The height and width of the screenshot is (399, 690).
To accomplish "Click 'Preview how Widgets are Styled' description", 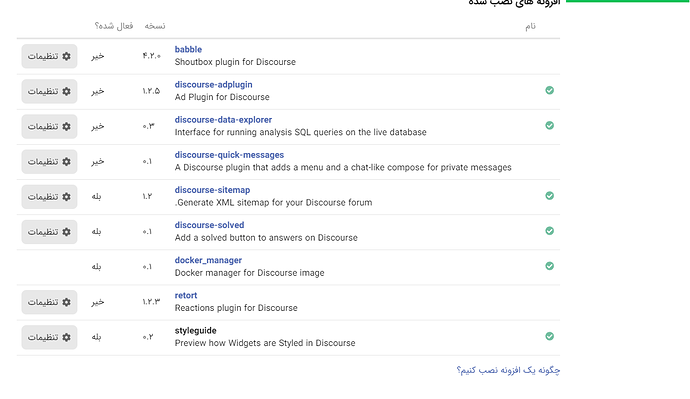I will click(x=265, y=343).
